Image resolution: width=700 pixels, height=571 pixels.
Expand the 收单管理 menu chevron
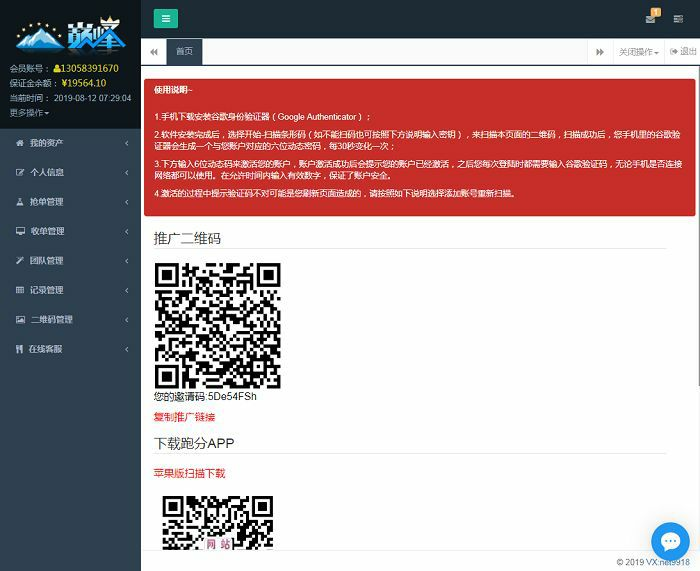click(x=127, y=231)
